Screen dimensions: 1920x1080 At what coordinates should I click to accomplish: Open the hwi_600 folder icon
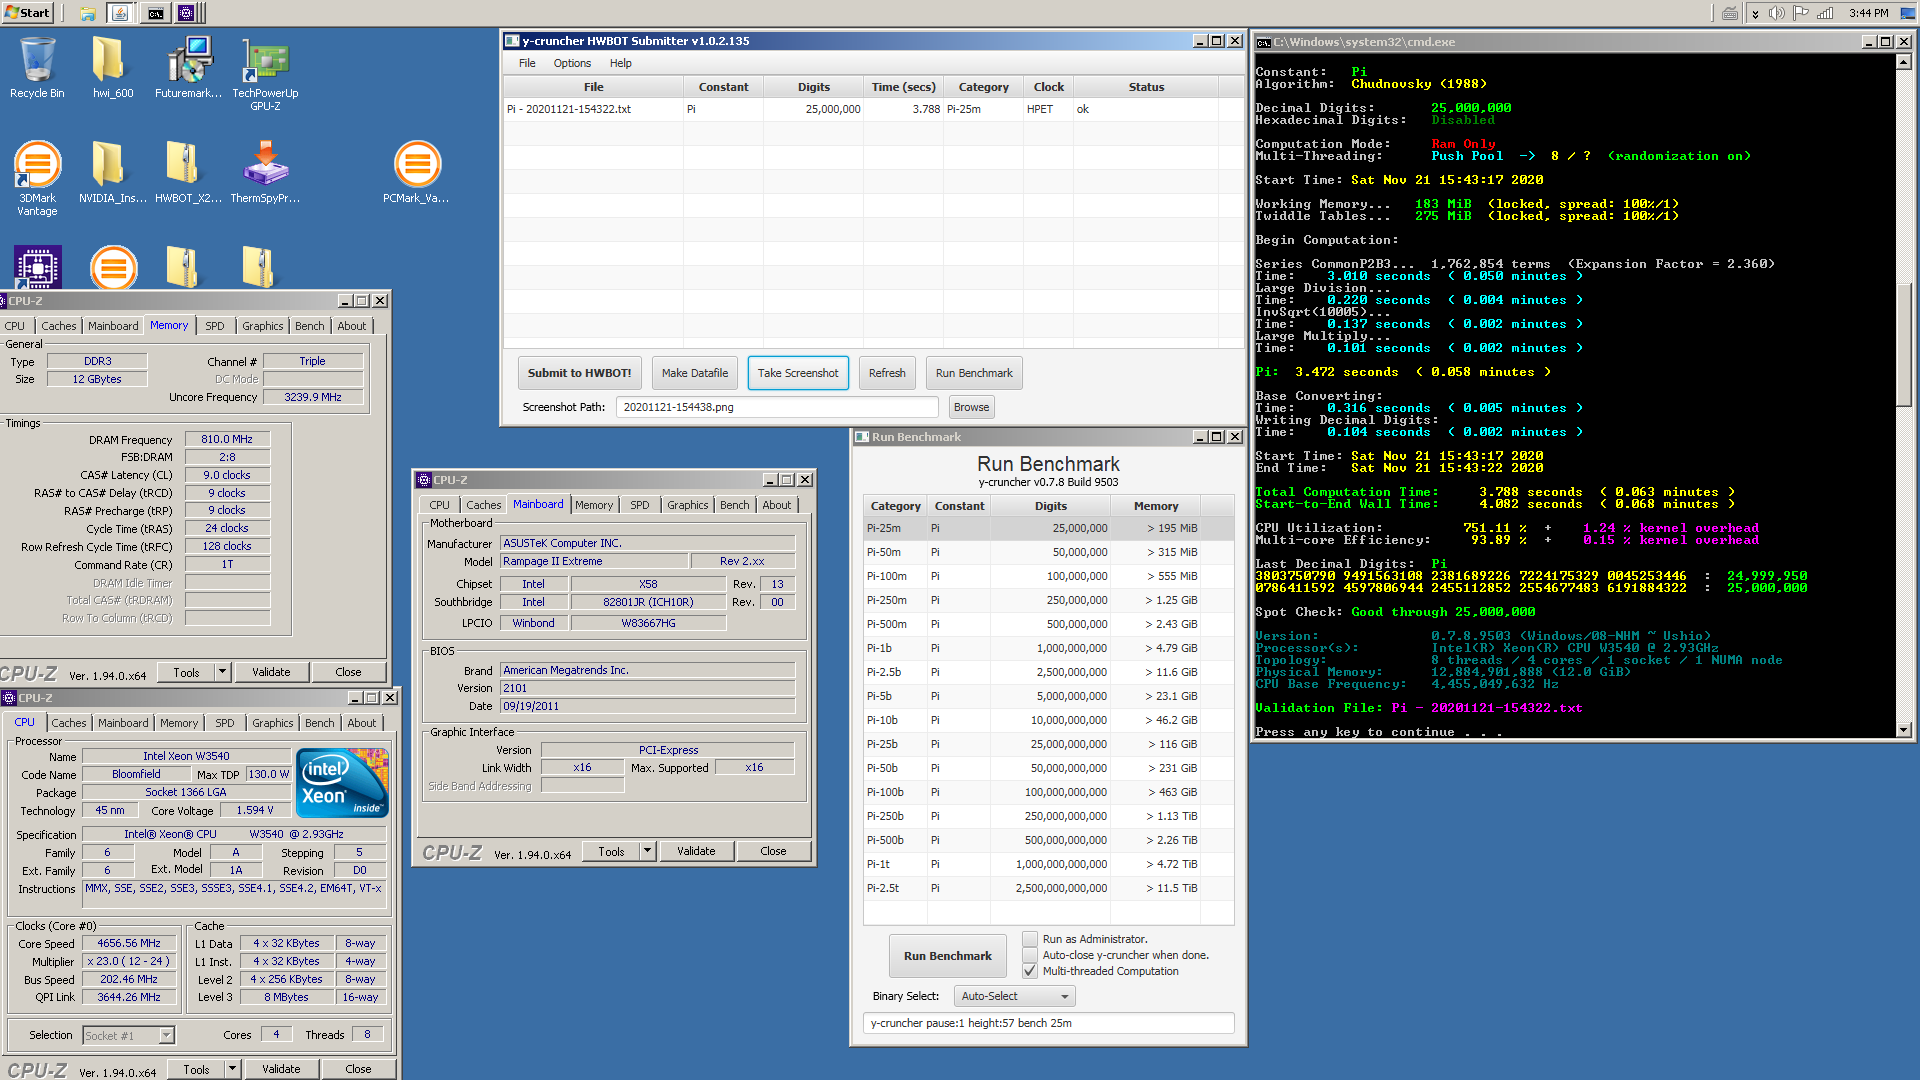pos(112,67)
